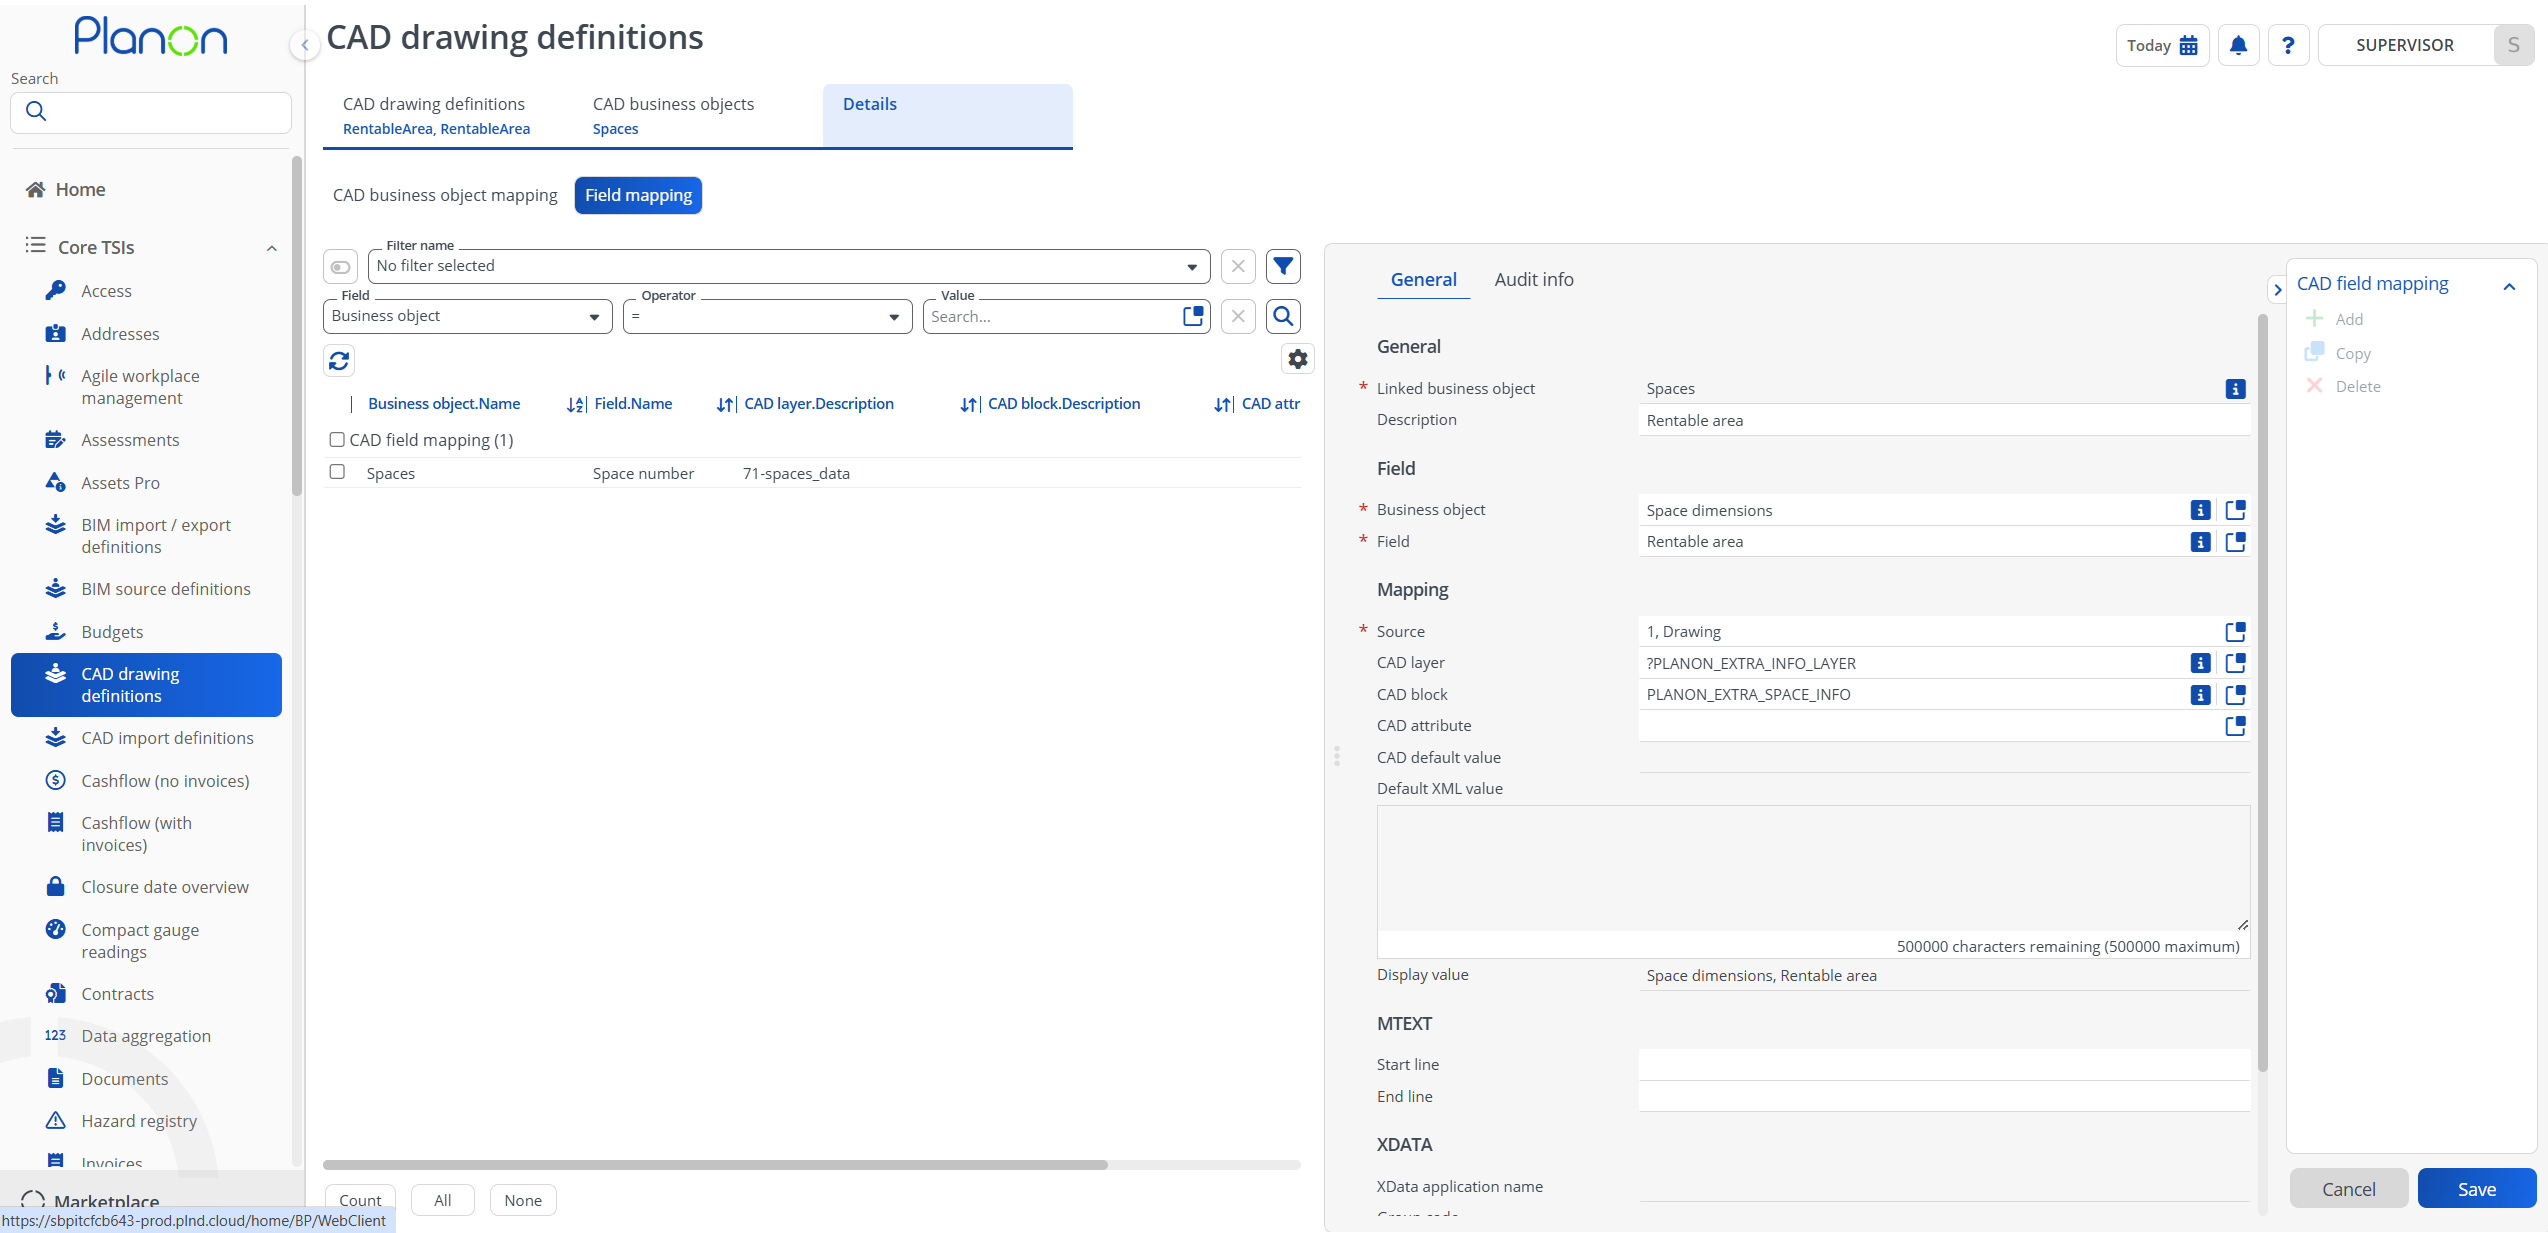This screenshot has width=2548, height=1233.
Task: Toggle the filter on/off switch
Action: [340, 267]
